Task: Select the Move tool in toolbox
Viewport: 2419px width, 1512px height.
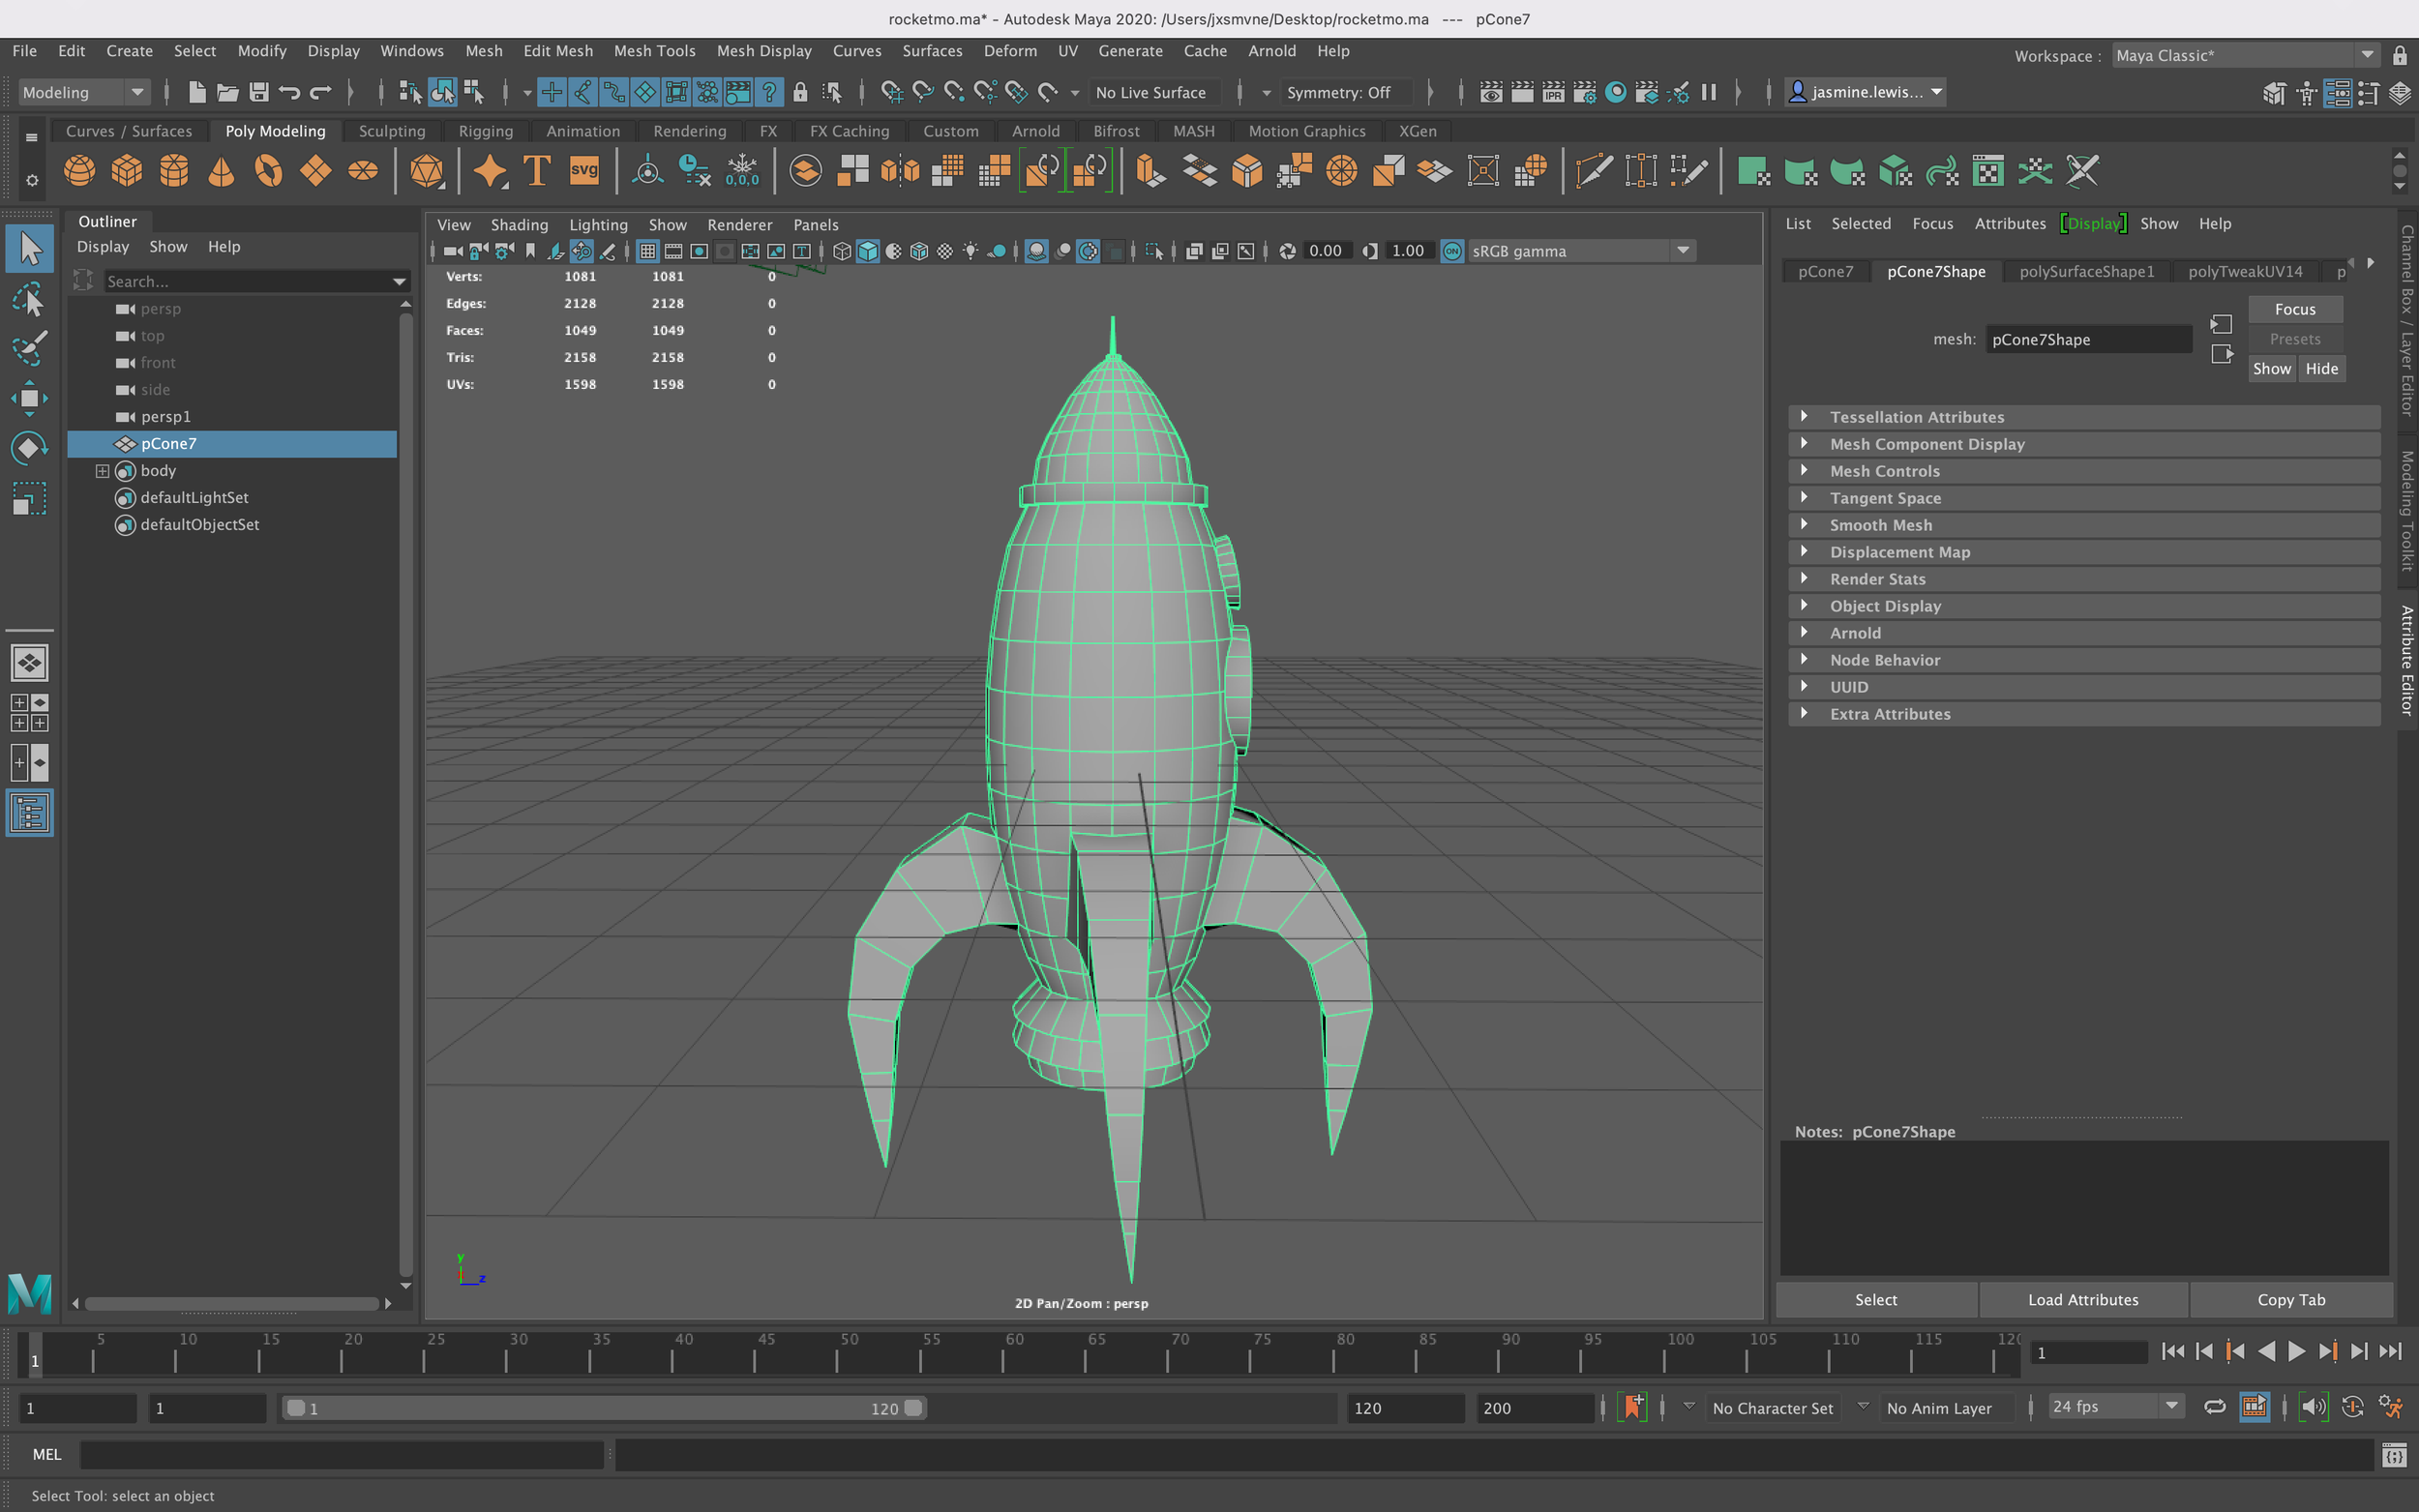Action: [29, 398]
